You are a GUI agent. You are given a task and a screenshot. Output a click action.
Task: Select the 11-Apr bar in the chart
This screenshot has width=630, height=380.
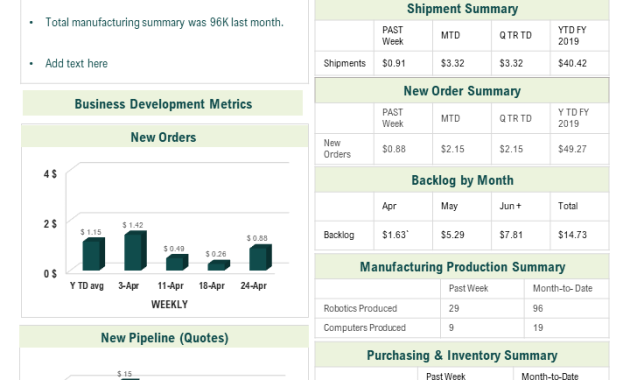[177, 262]
